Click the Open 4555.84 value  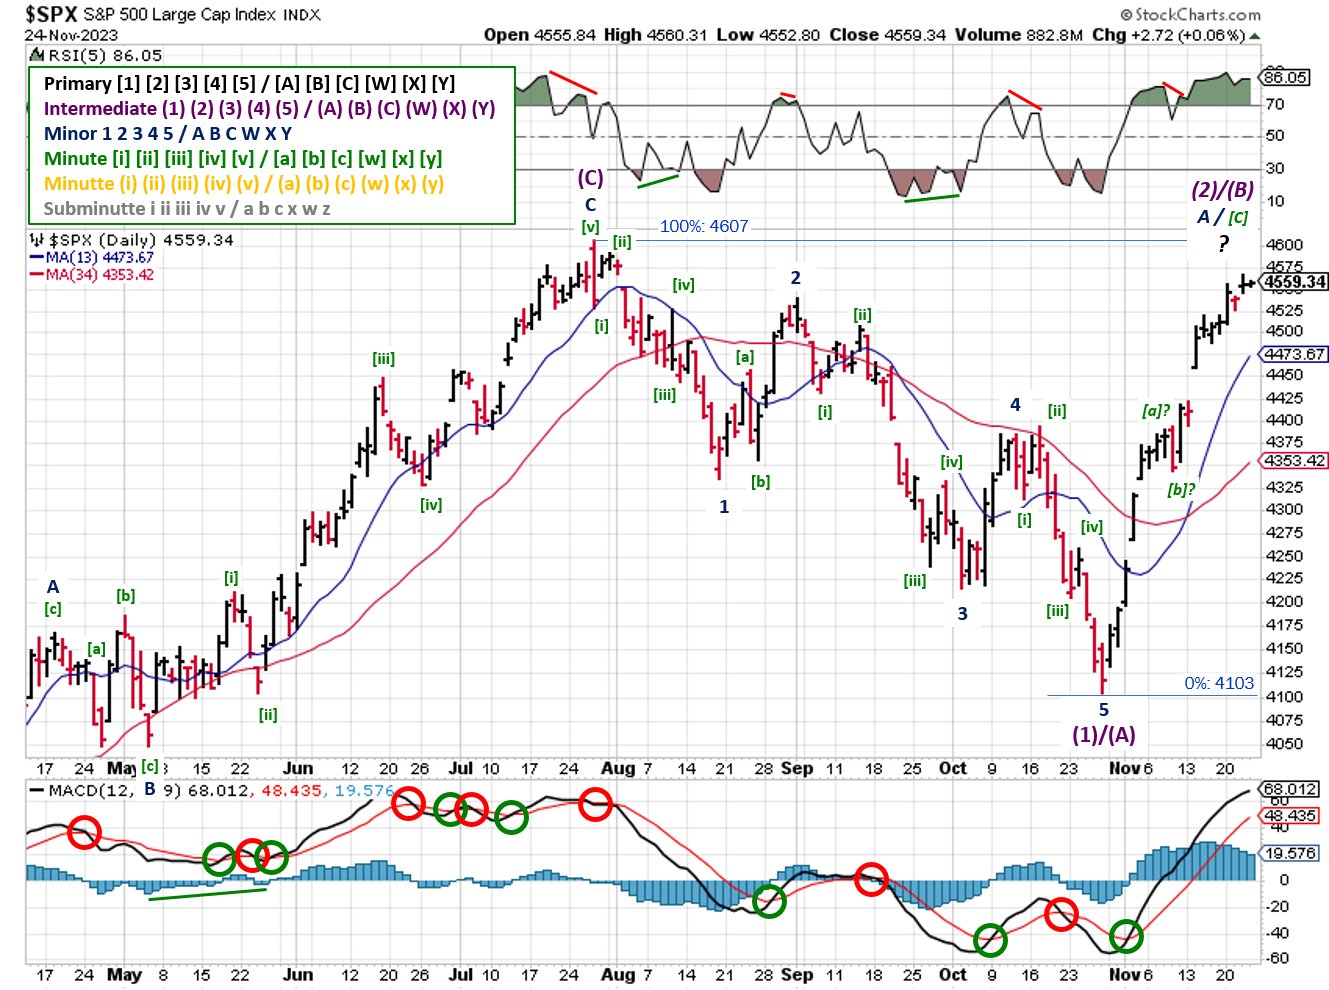coord(540,35)
